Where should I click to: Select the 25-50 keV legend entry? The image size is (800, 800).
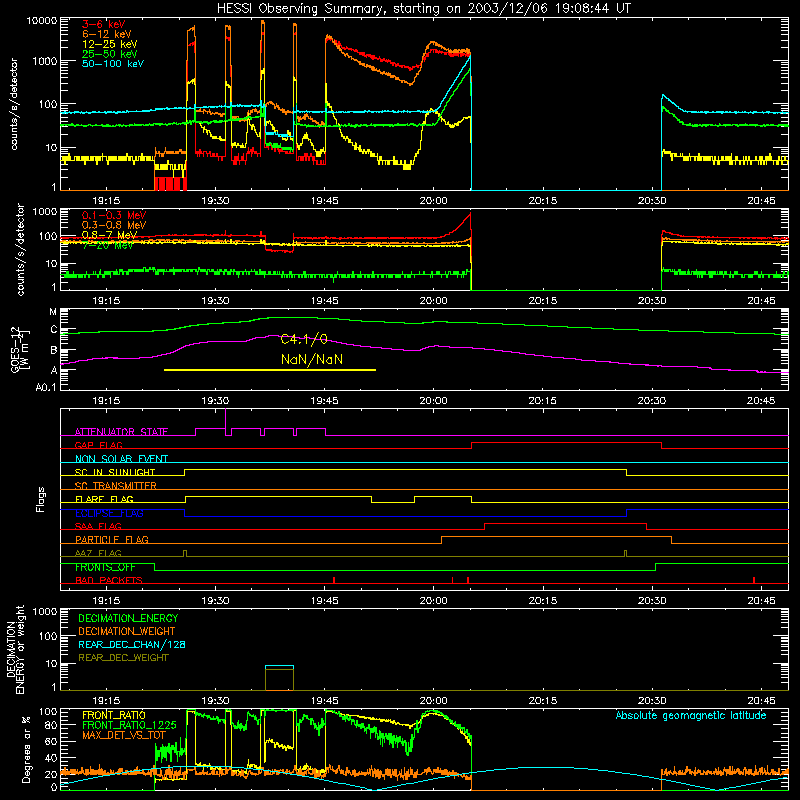tap(110, 54)
